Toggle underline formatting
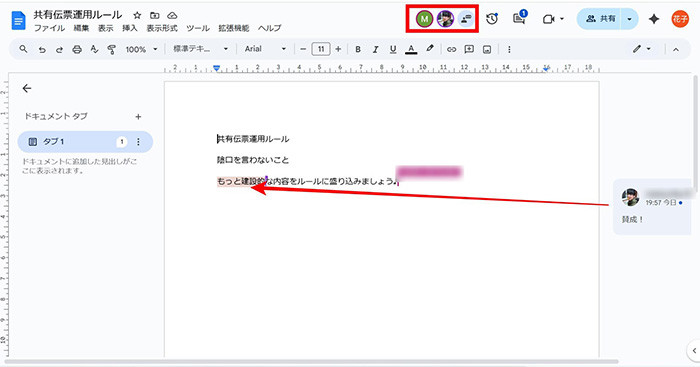This screenshot has width=700, height=367. 393,50
